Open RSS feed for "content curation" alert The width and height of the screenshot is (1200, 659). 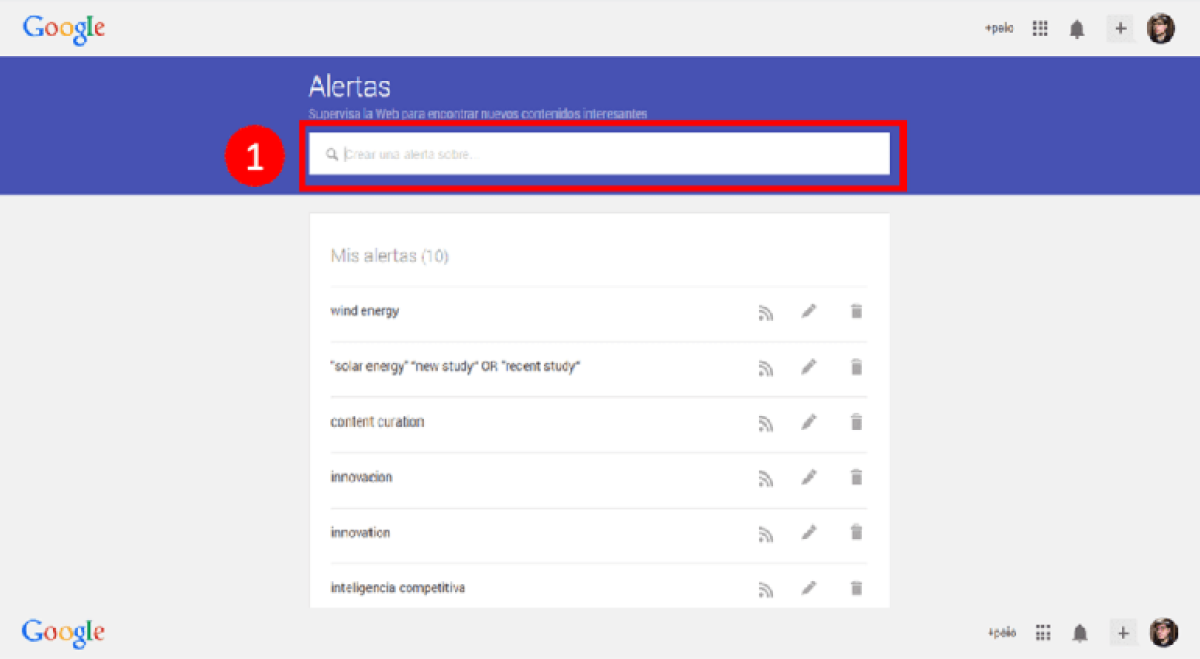click(x=766, y=422)
